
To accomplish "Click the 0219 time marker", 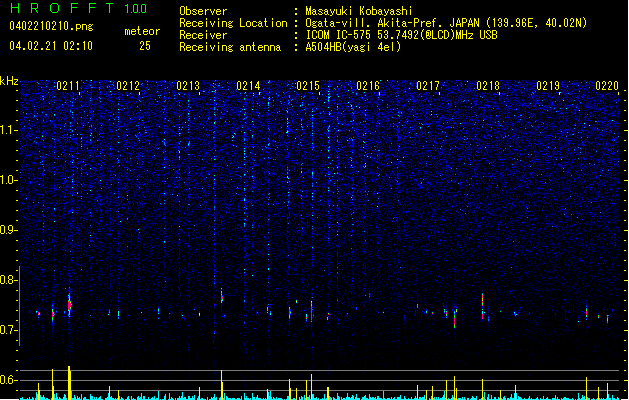I will pyautogui.click(x=548, y=86).
